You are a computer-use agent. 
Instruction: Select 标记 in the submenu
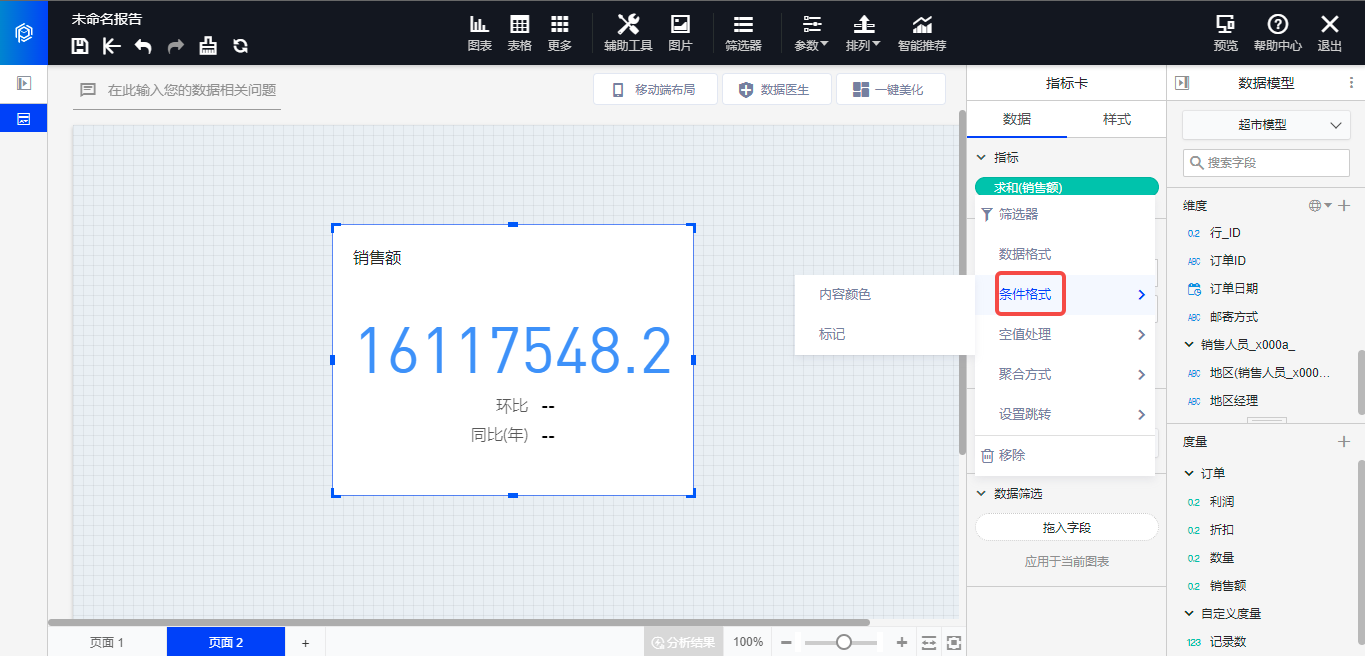point(885,334)
